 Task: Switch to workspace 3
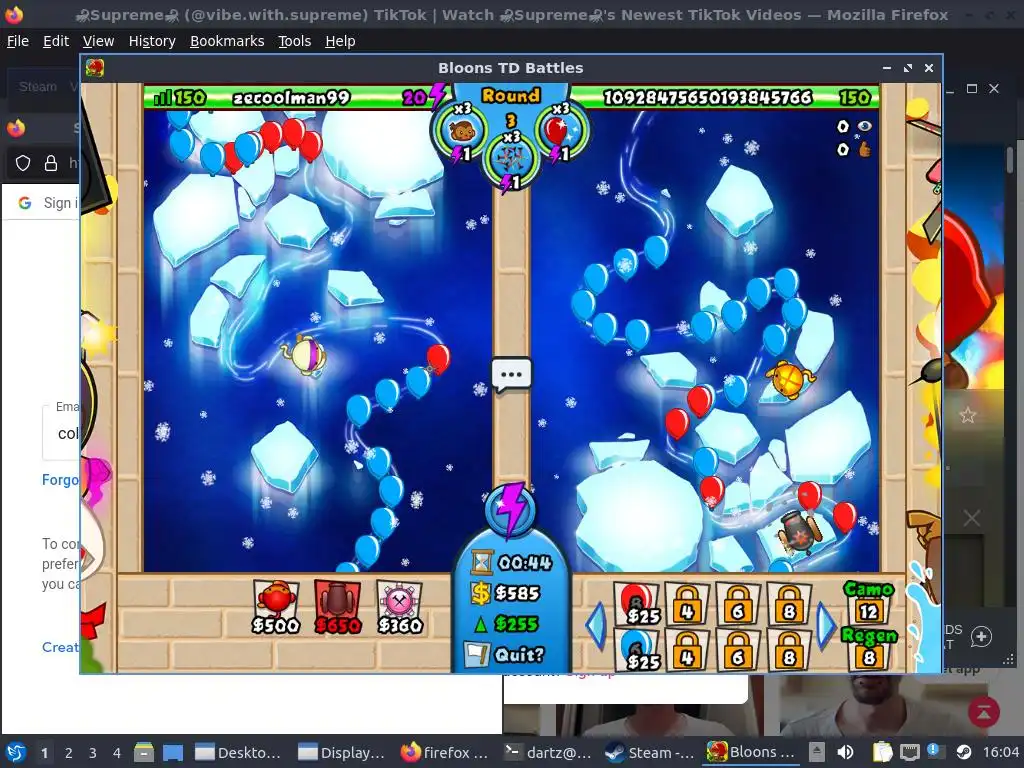tap(93, 753)
